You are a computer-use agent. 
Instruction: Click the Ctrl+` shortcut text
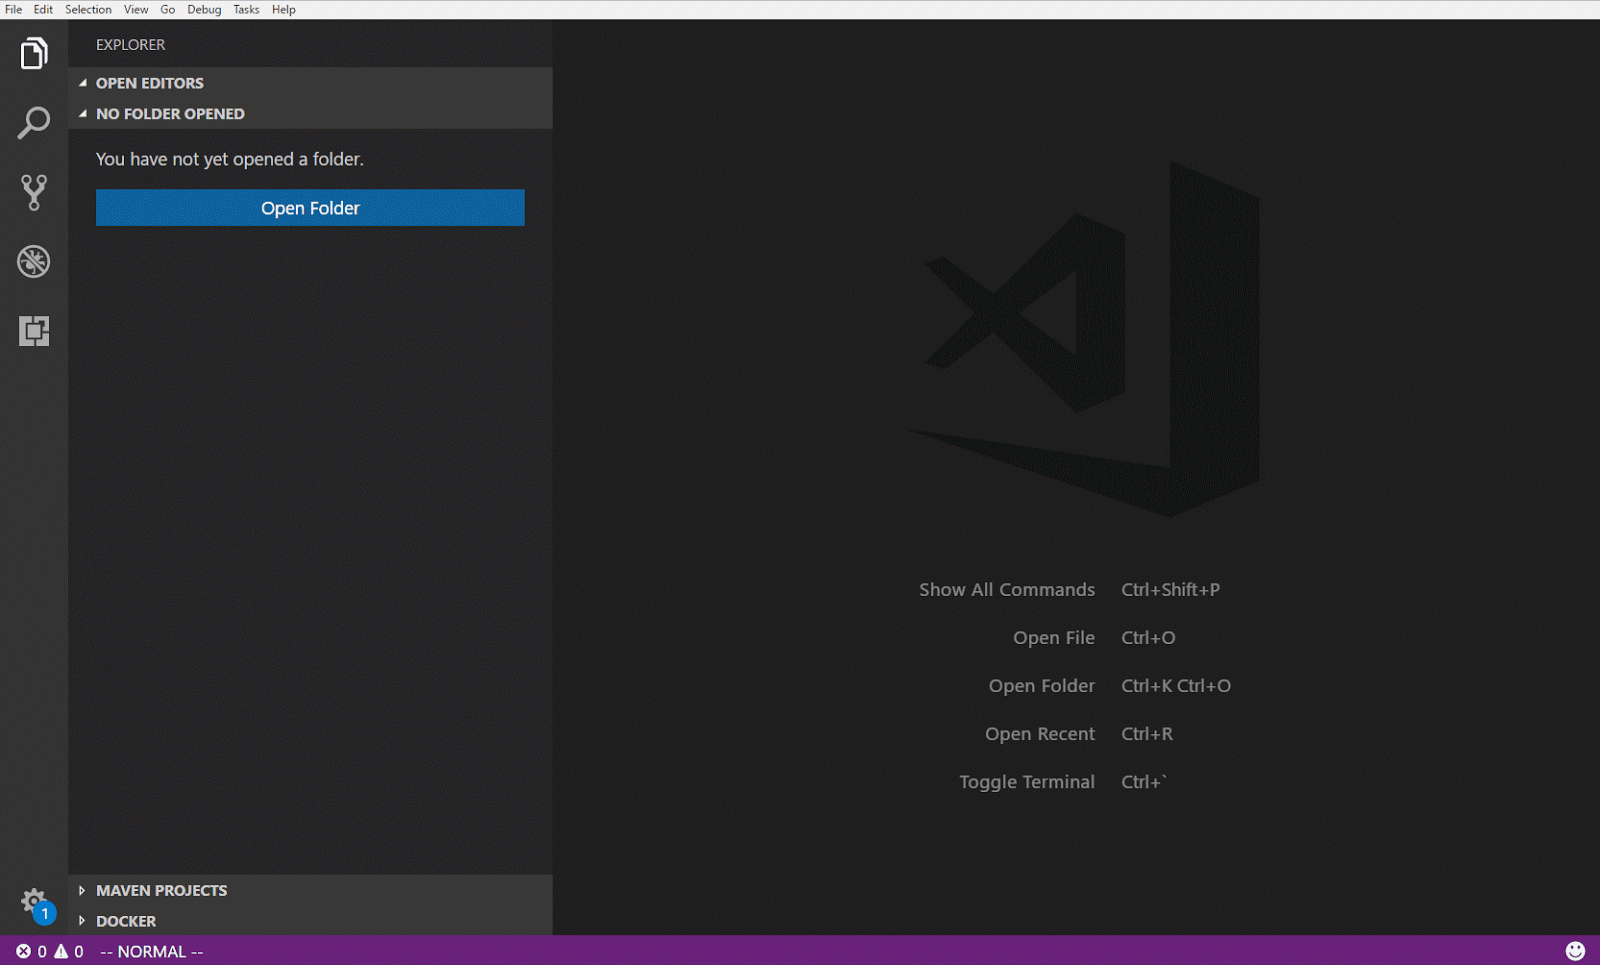1144,782
